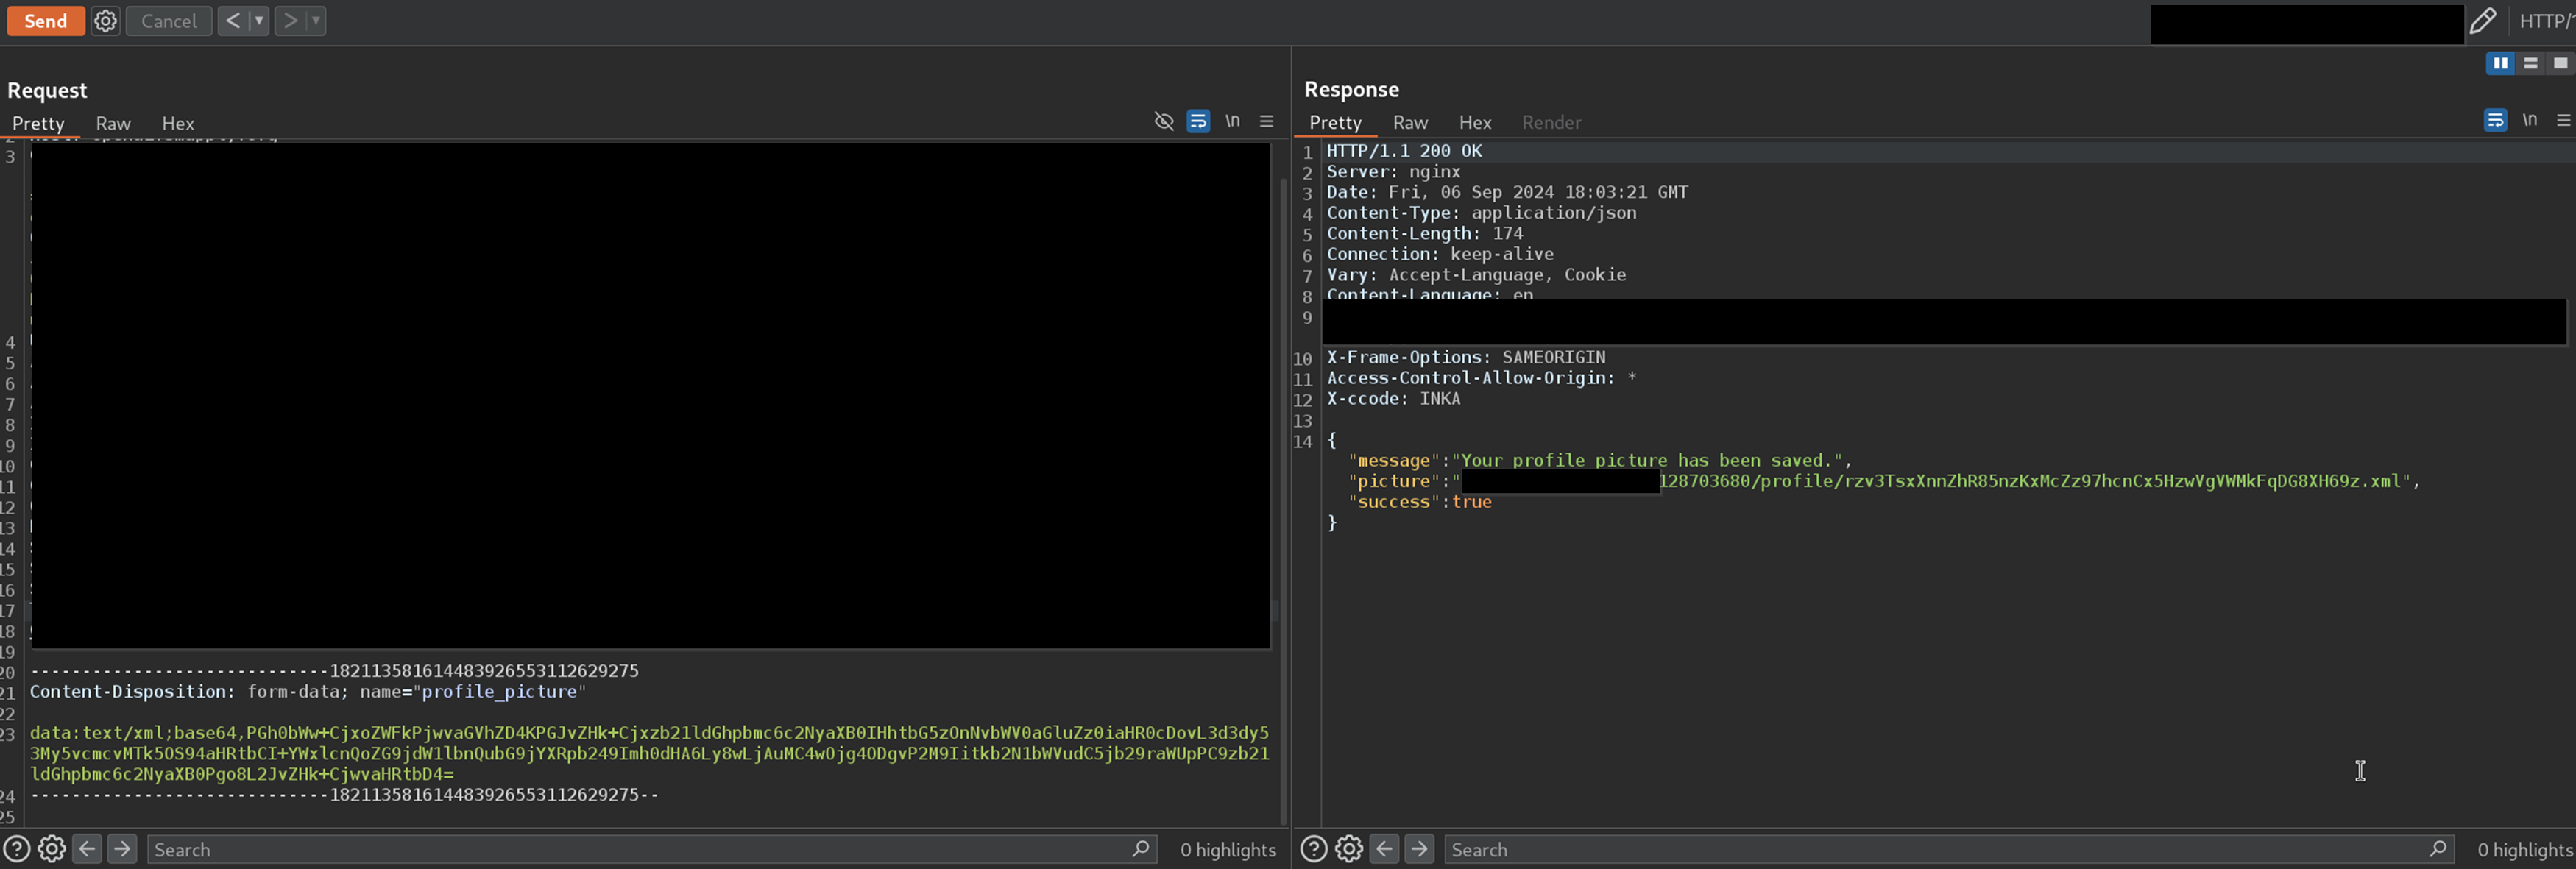
Task: Open the Response search help icon
Action: (x=1314, y=849)
